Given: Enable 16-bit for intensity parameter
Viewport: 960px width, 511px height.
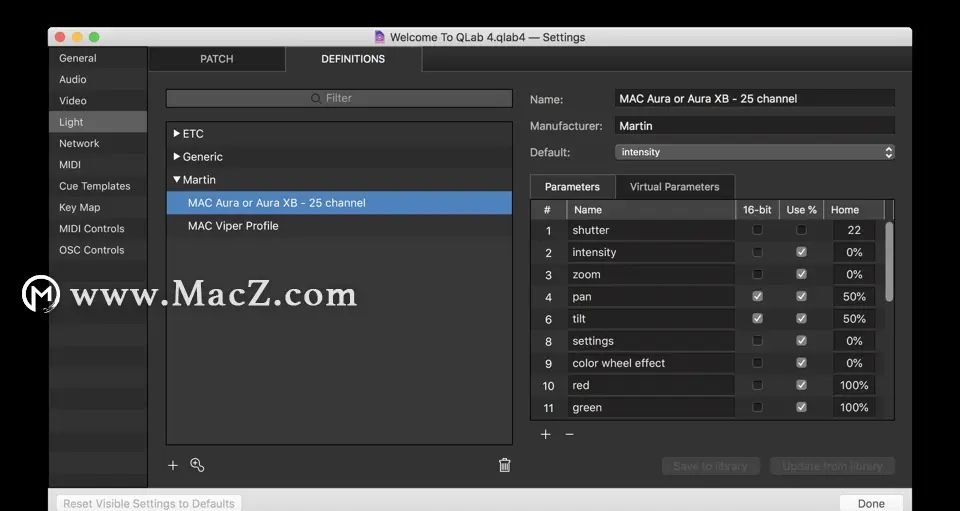Looking at the screenshot, I should (x=757, y=252).
